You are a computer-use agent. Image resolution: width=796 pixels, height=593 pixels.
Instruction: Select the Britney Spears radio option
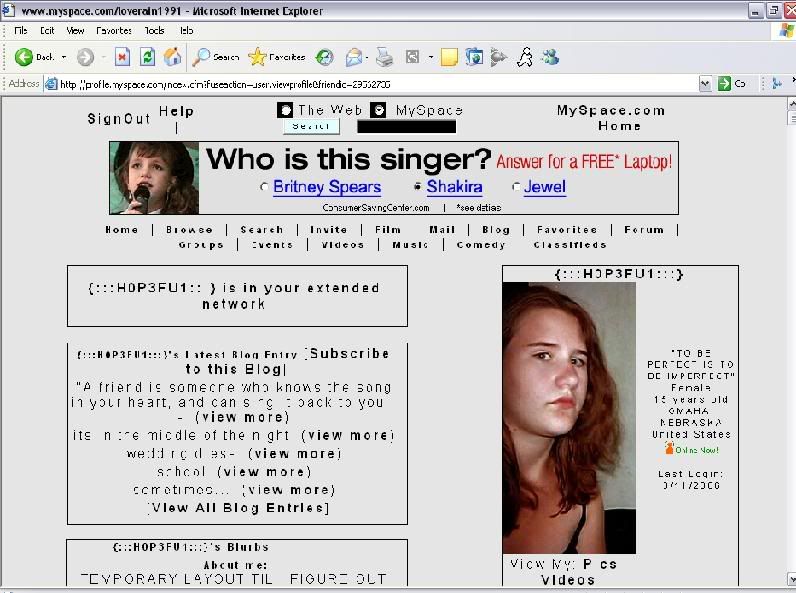coord(264,187)
